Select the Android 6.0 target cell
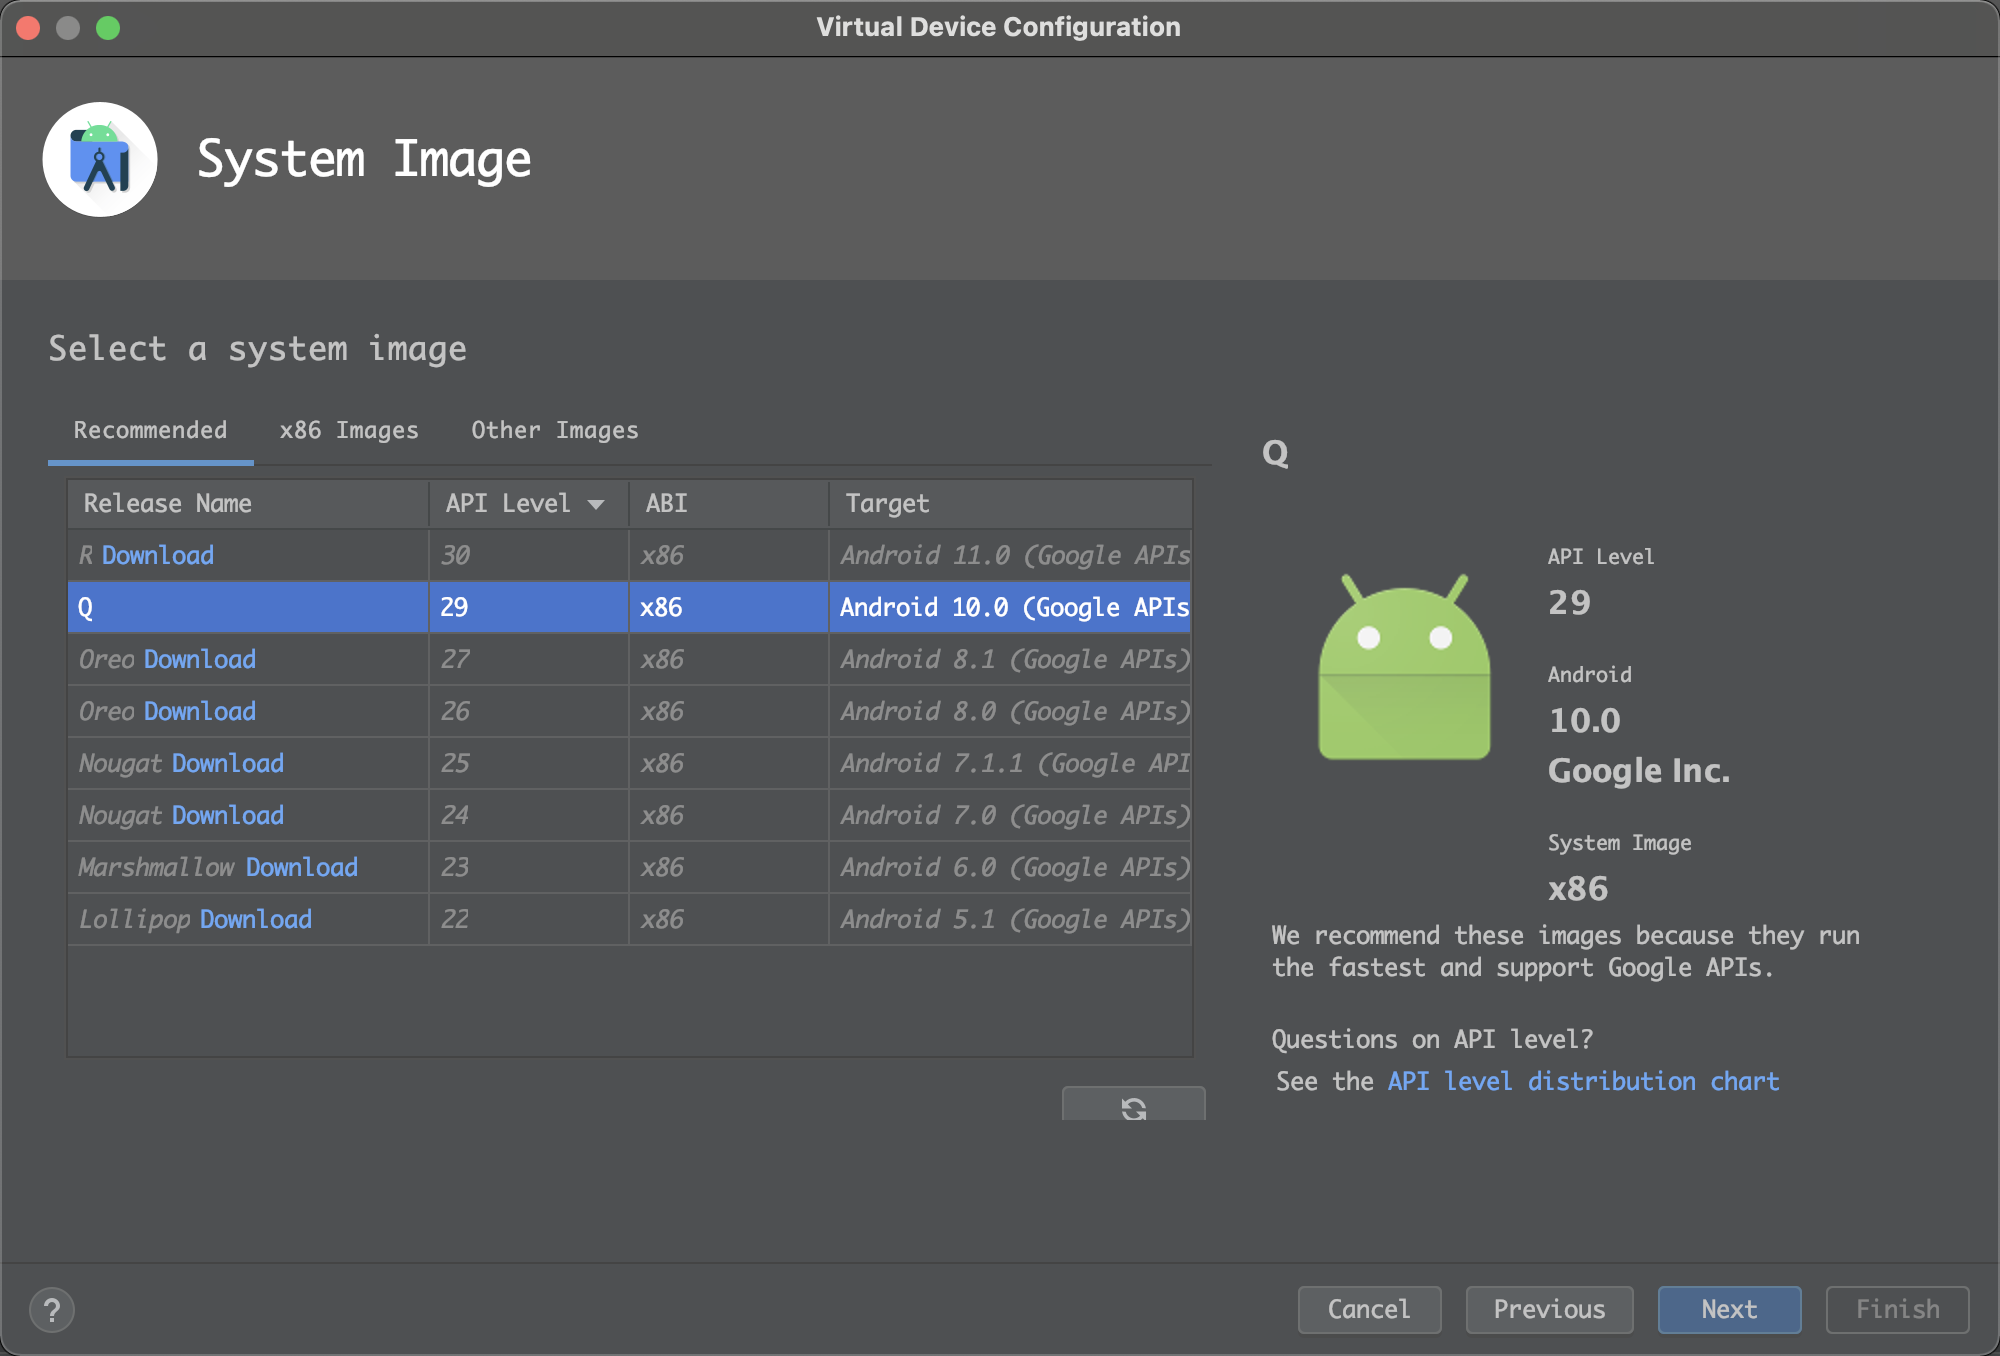2000x1356 pixels. [x=1010, y=867]
